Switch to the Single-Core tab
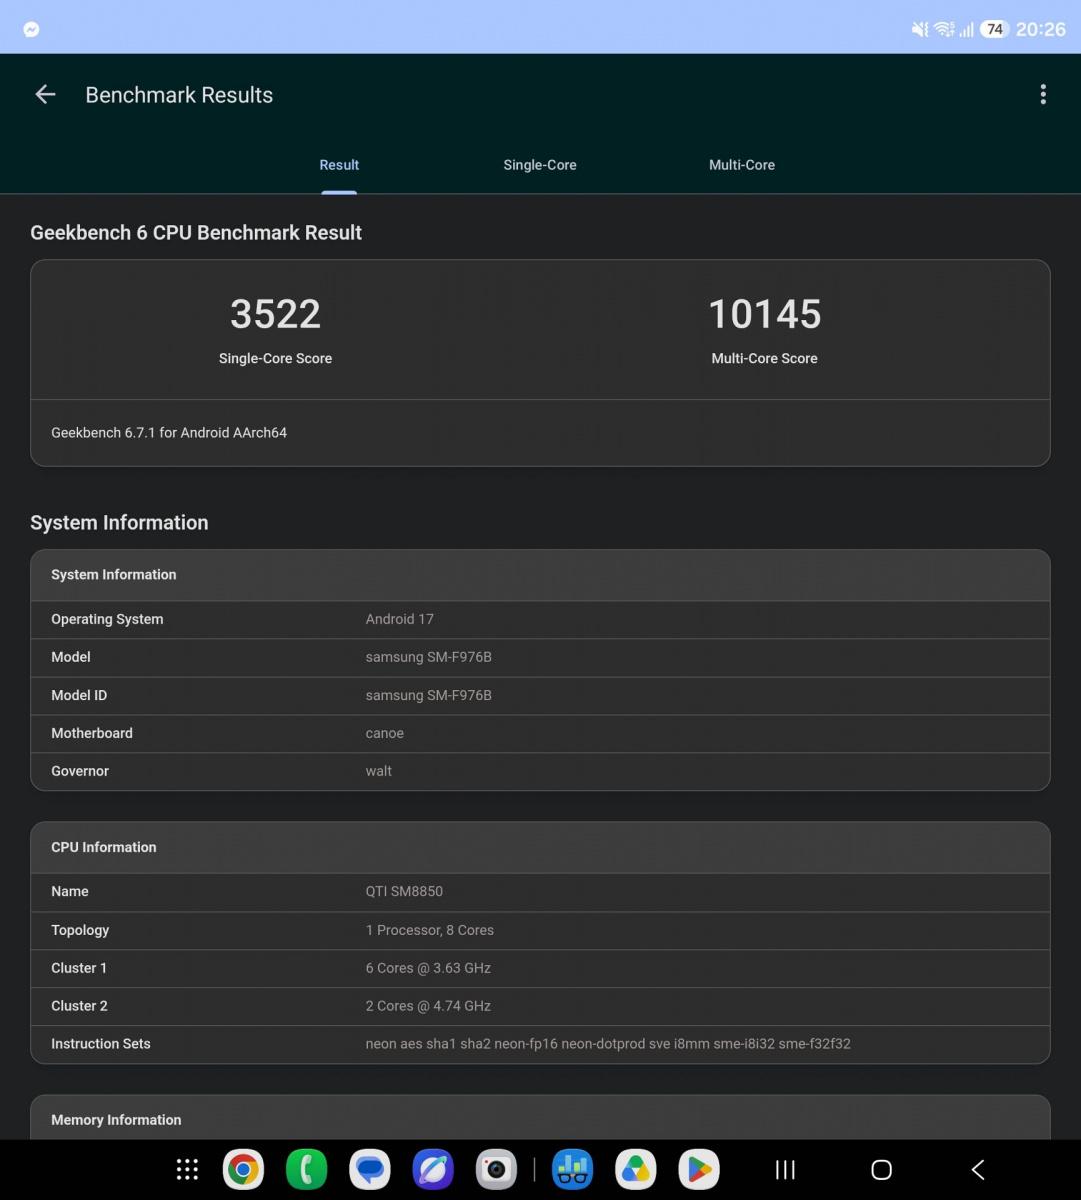1081x1200 pixels. tap(540, 165)
